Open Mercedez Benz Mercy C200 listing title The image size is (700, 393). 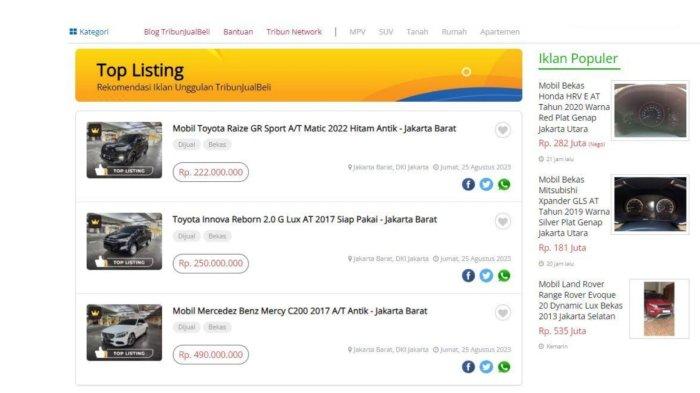click(300, 311)
